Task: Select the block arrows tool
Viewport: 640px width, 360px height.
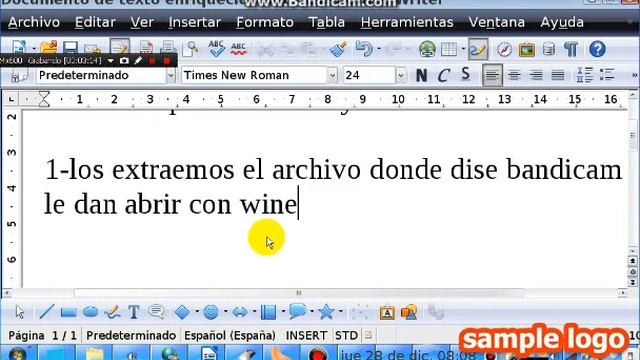Action: (240, 313)
